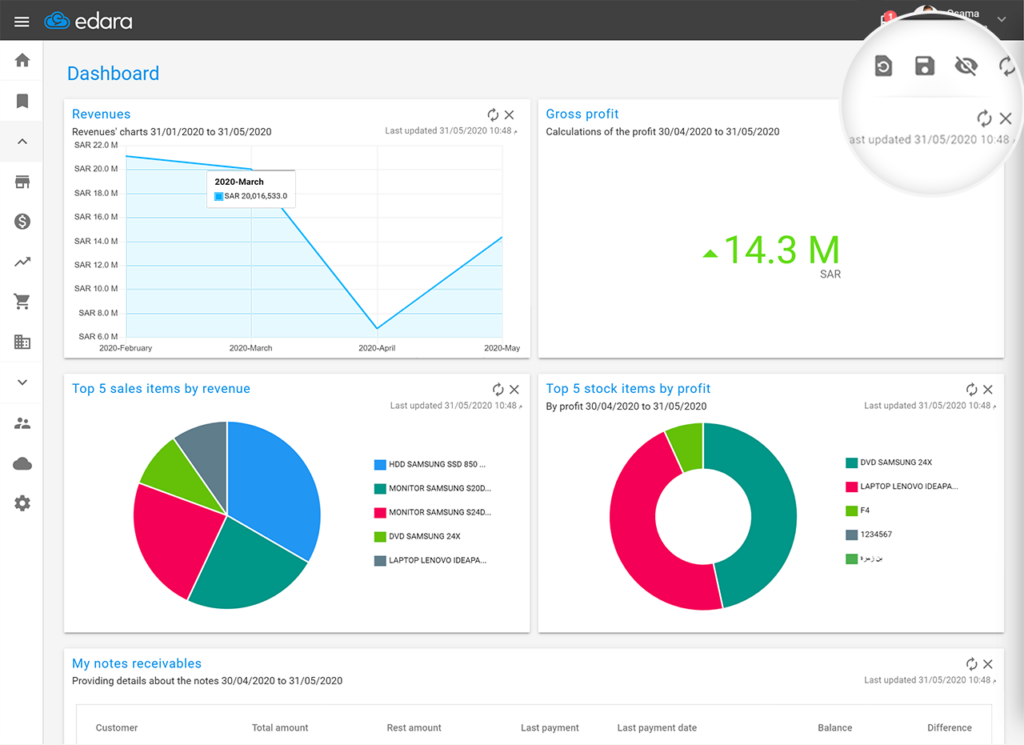Sort by Last payment date column
Viewport: 1024px width, 745px height.
coord(657,727)
